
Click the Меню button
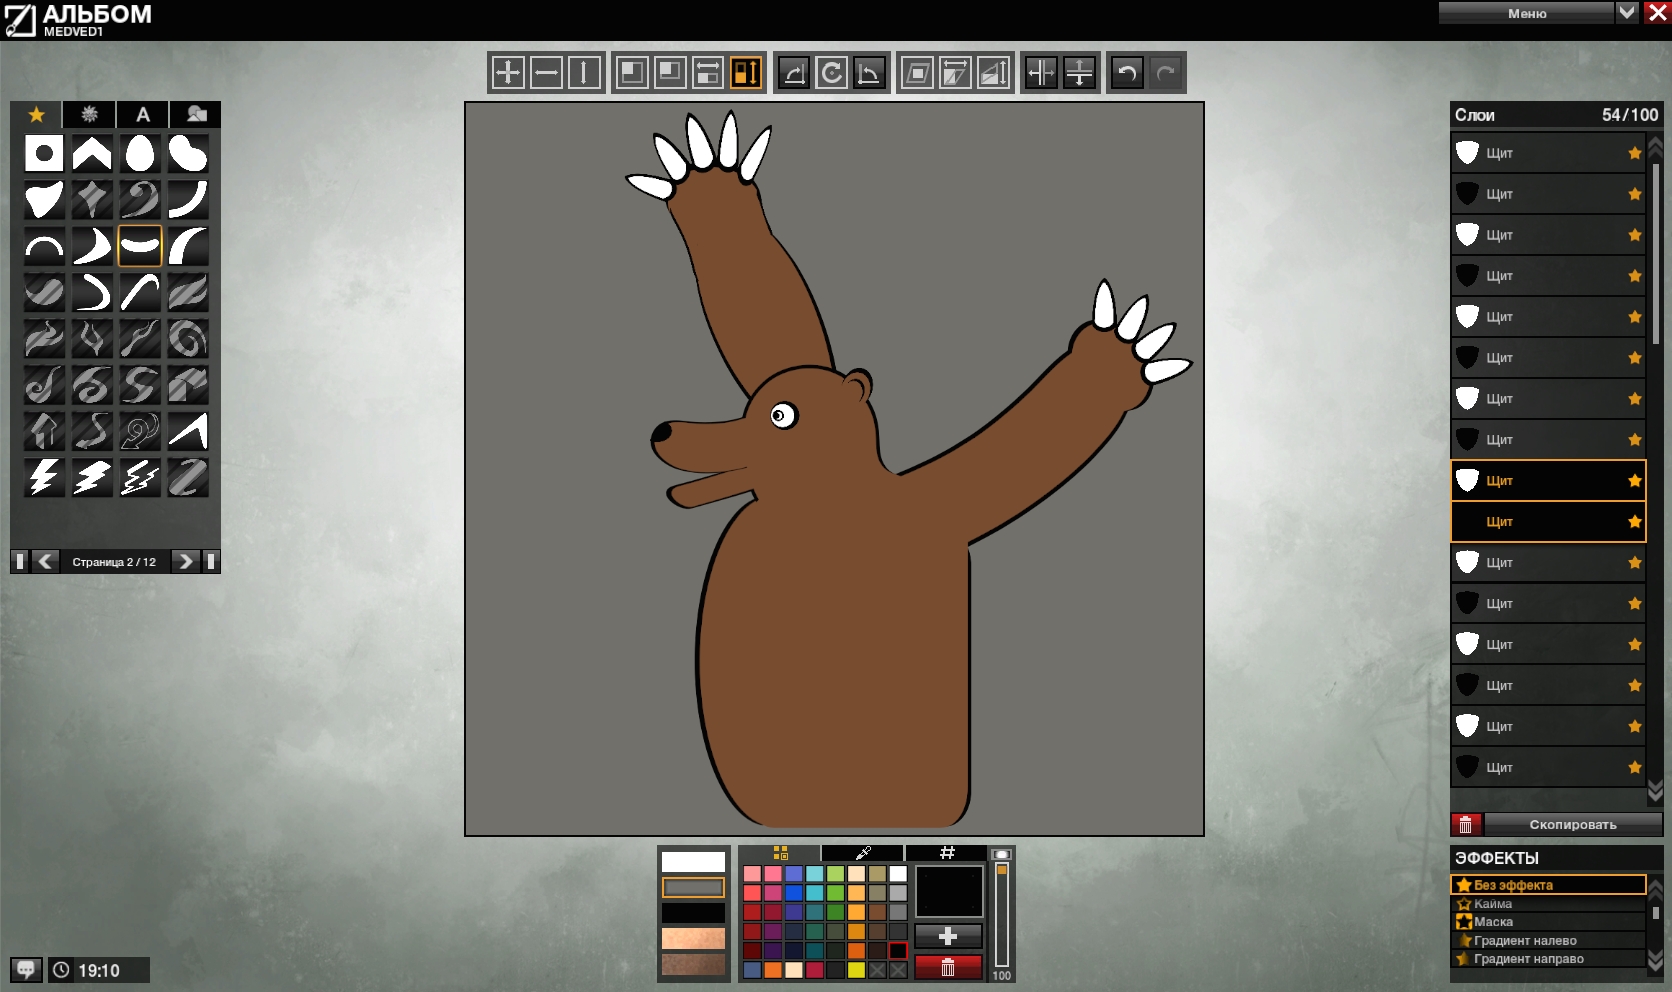click(x=1526, y=13)
